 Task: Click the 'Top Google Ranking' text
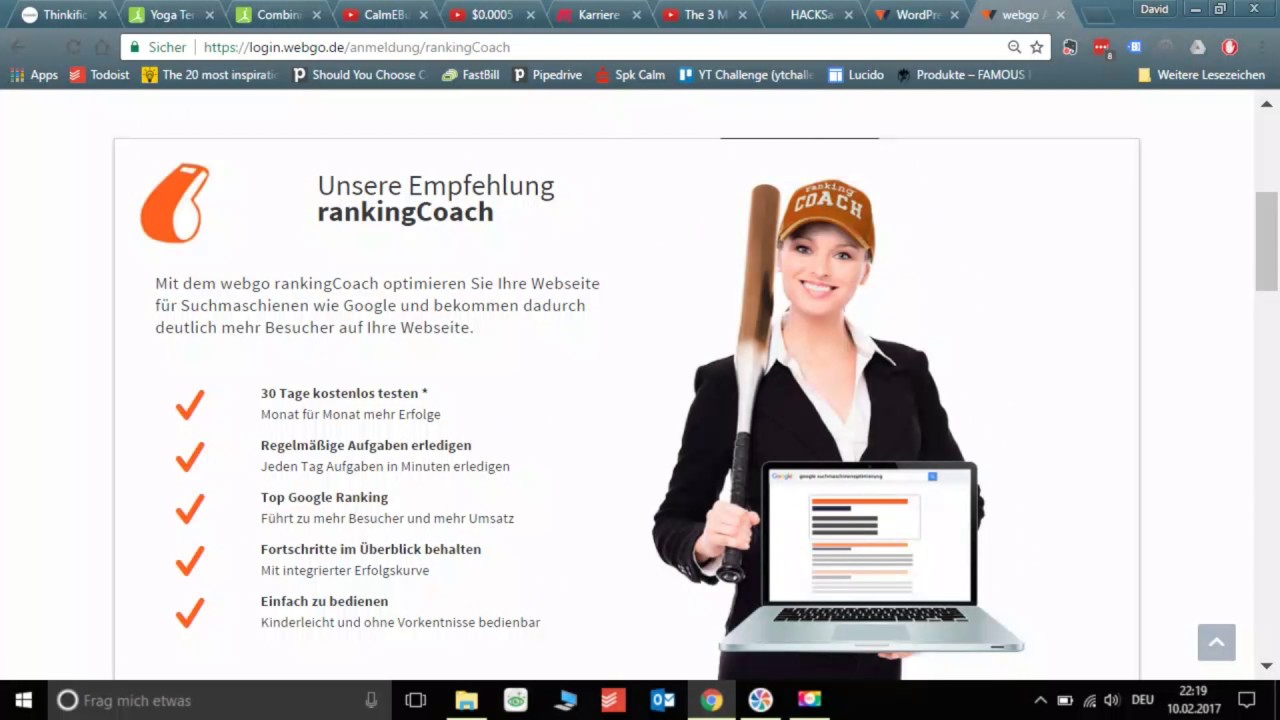324,497
